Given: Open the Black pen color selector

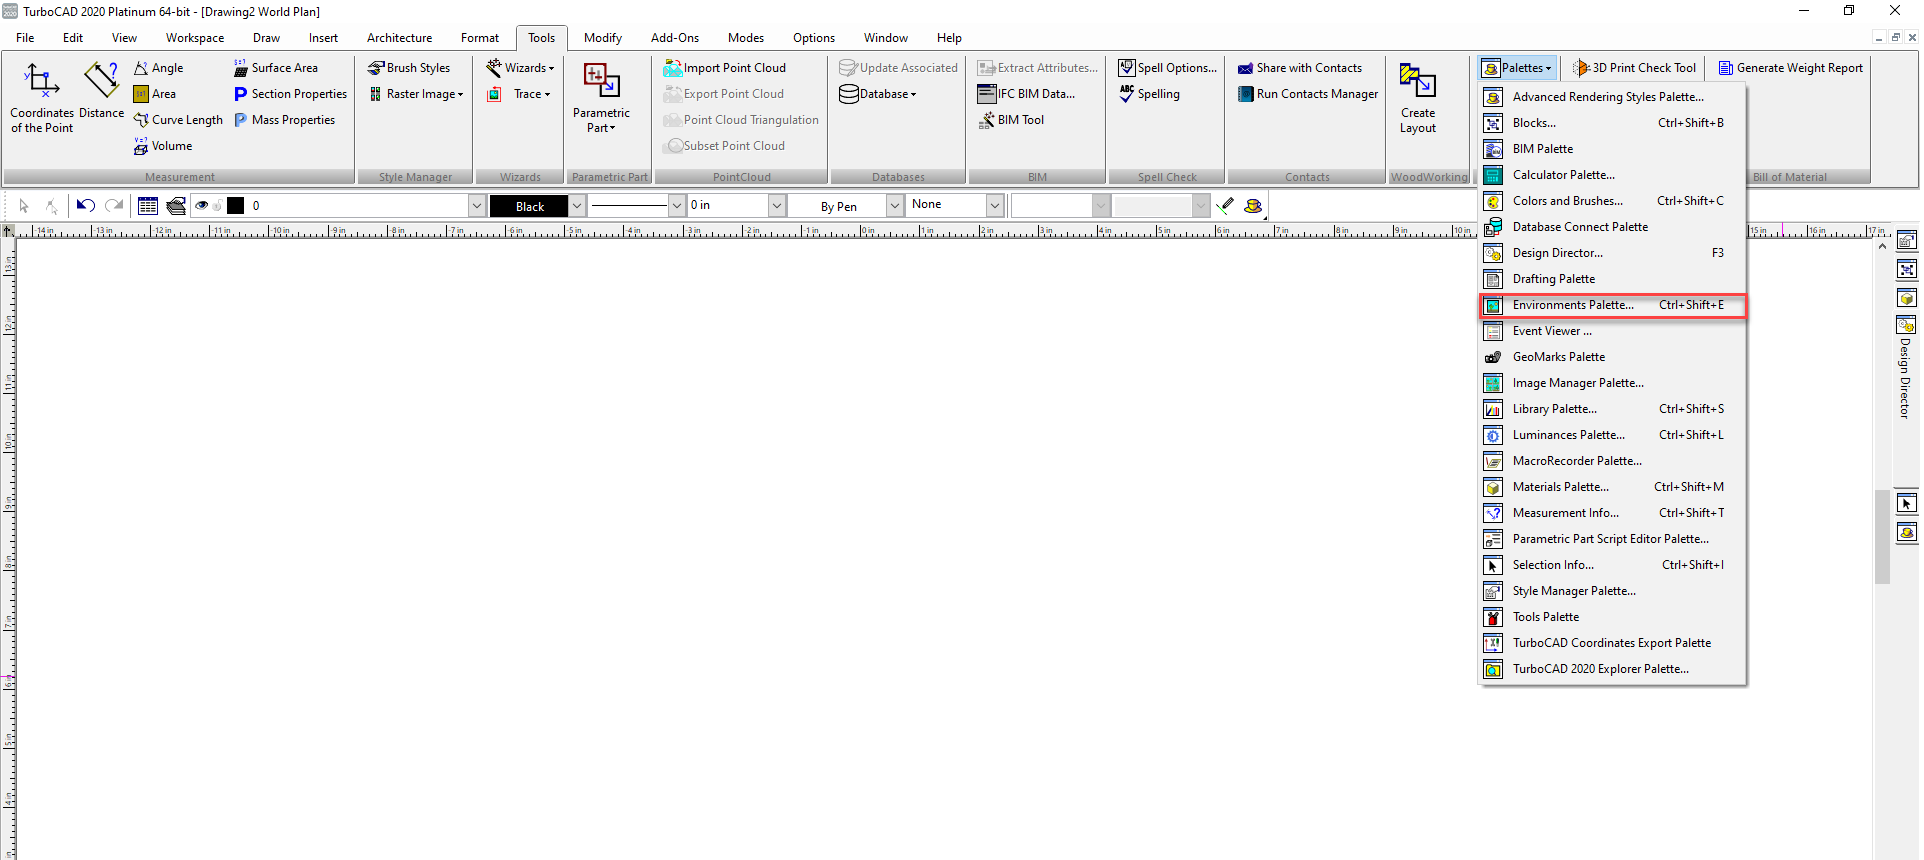Looking at the screenshot, I should pos(537,206).
